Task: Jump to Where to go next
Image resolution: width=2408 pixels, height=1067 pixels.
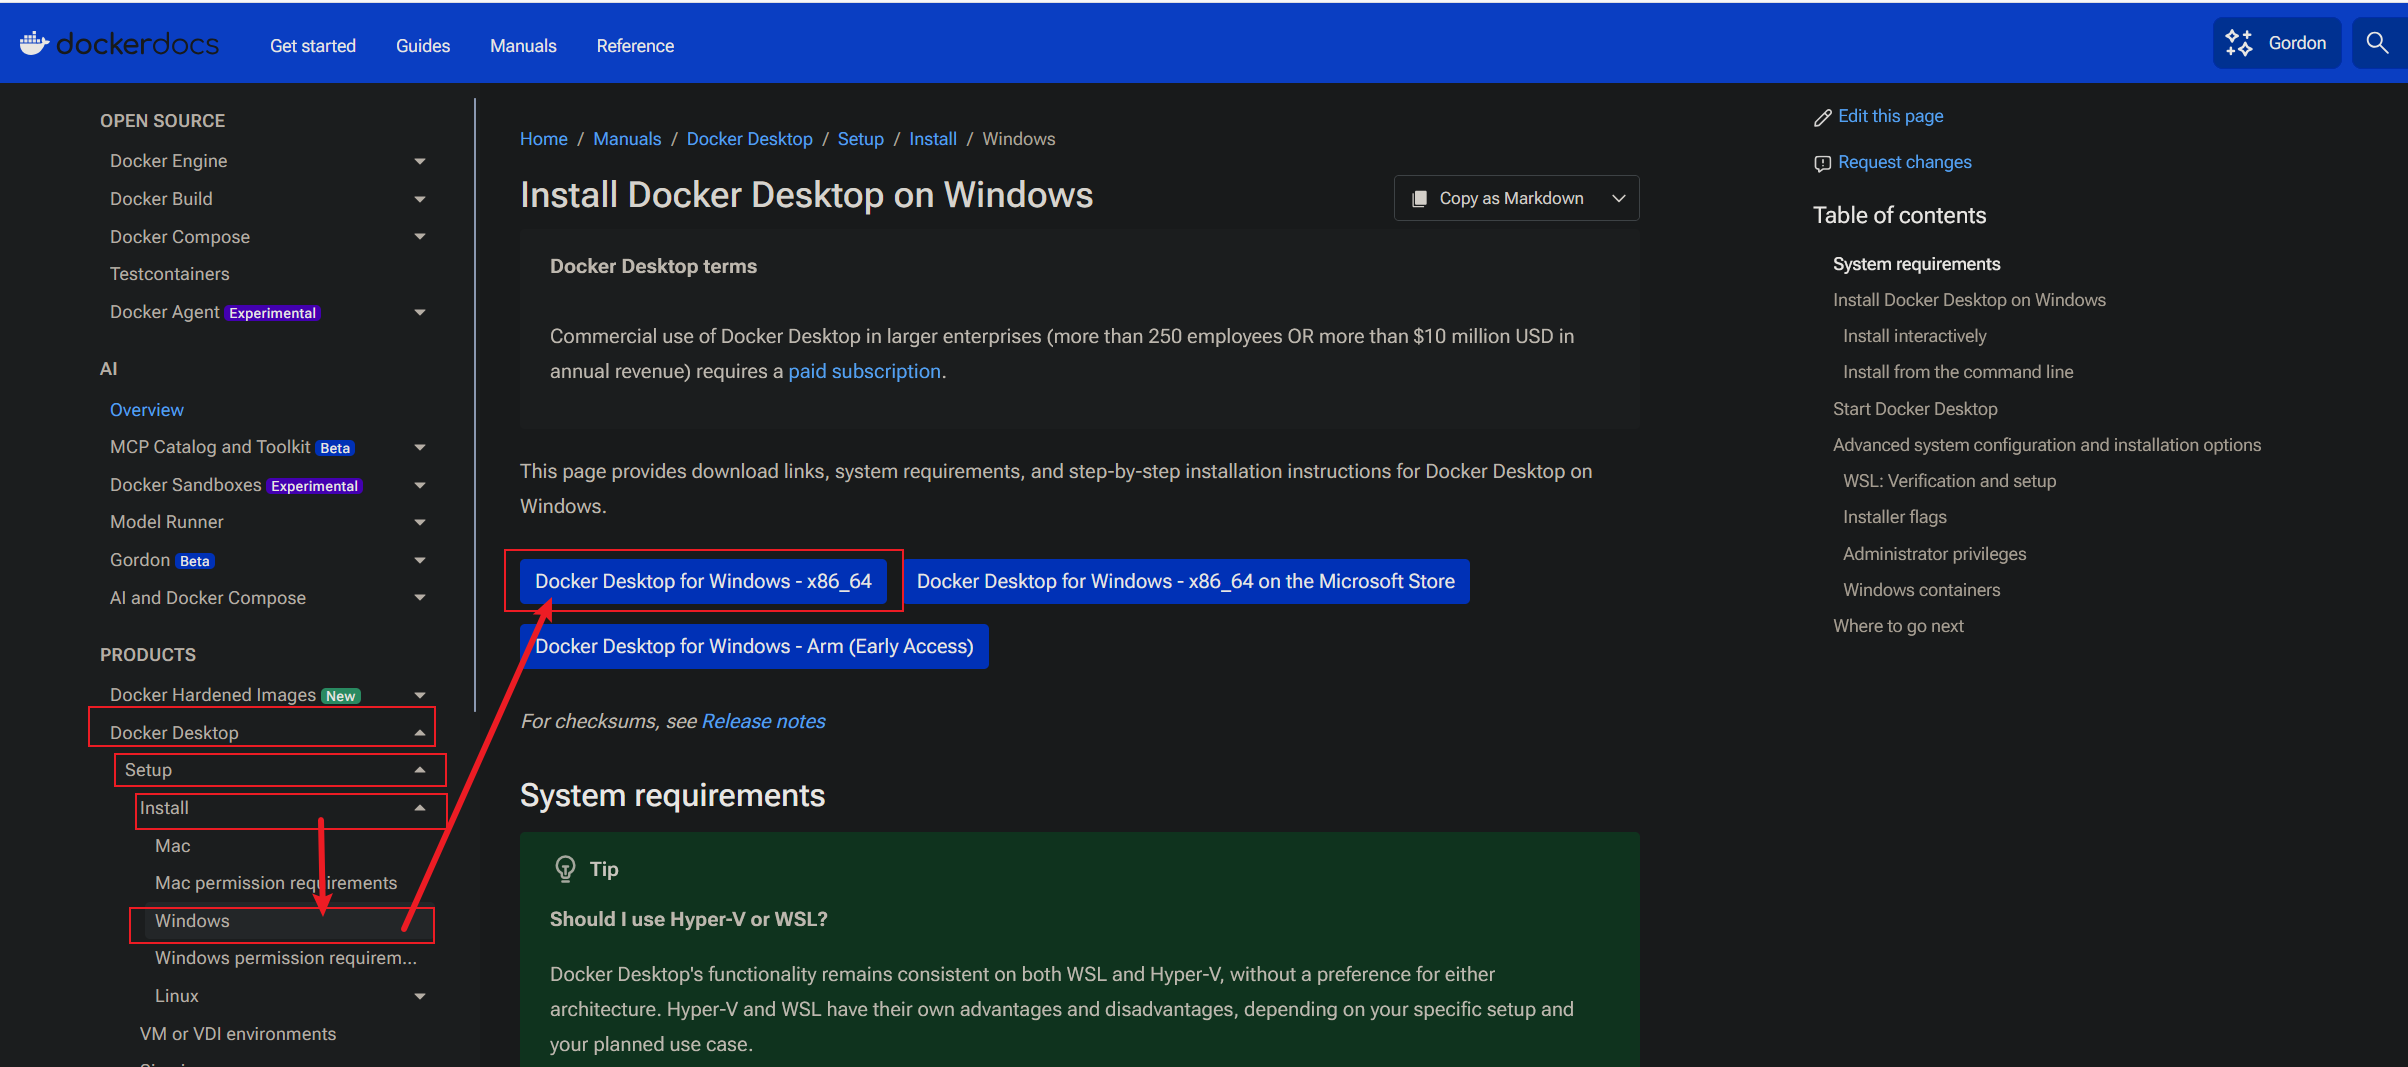Action: 1898,626
